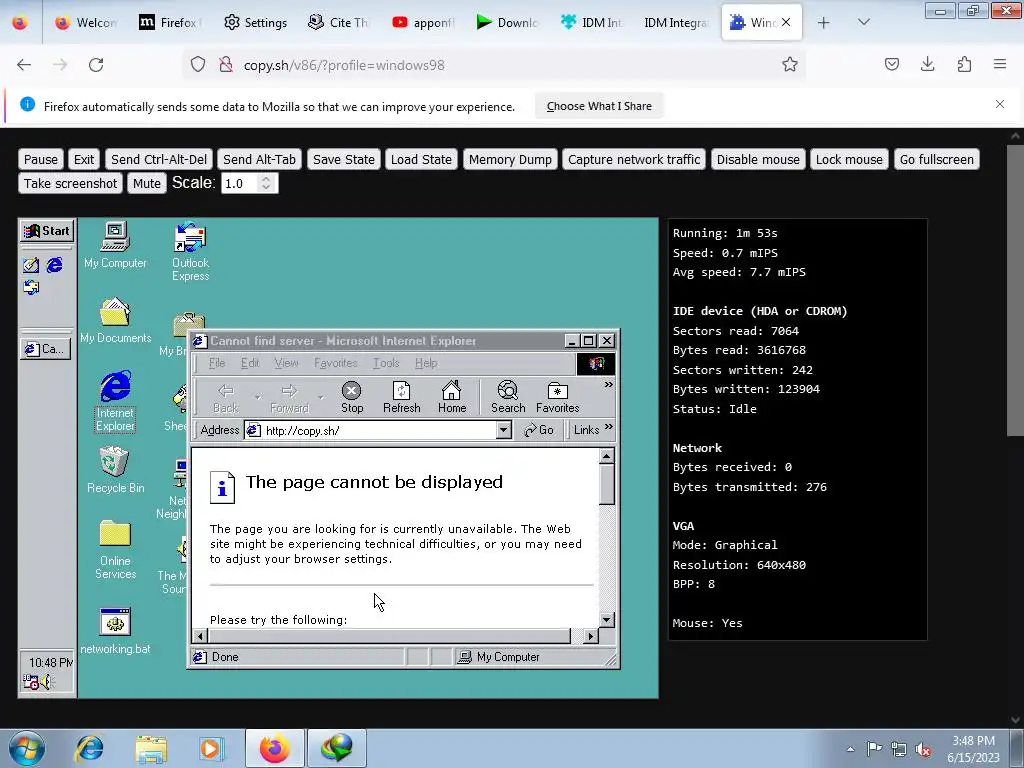
Task: Open Firefox hamburger application menu
Action: point(1000,64)
